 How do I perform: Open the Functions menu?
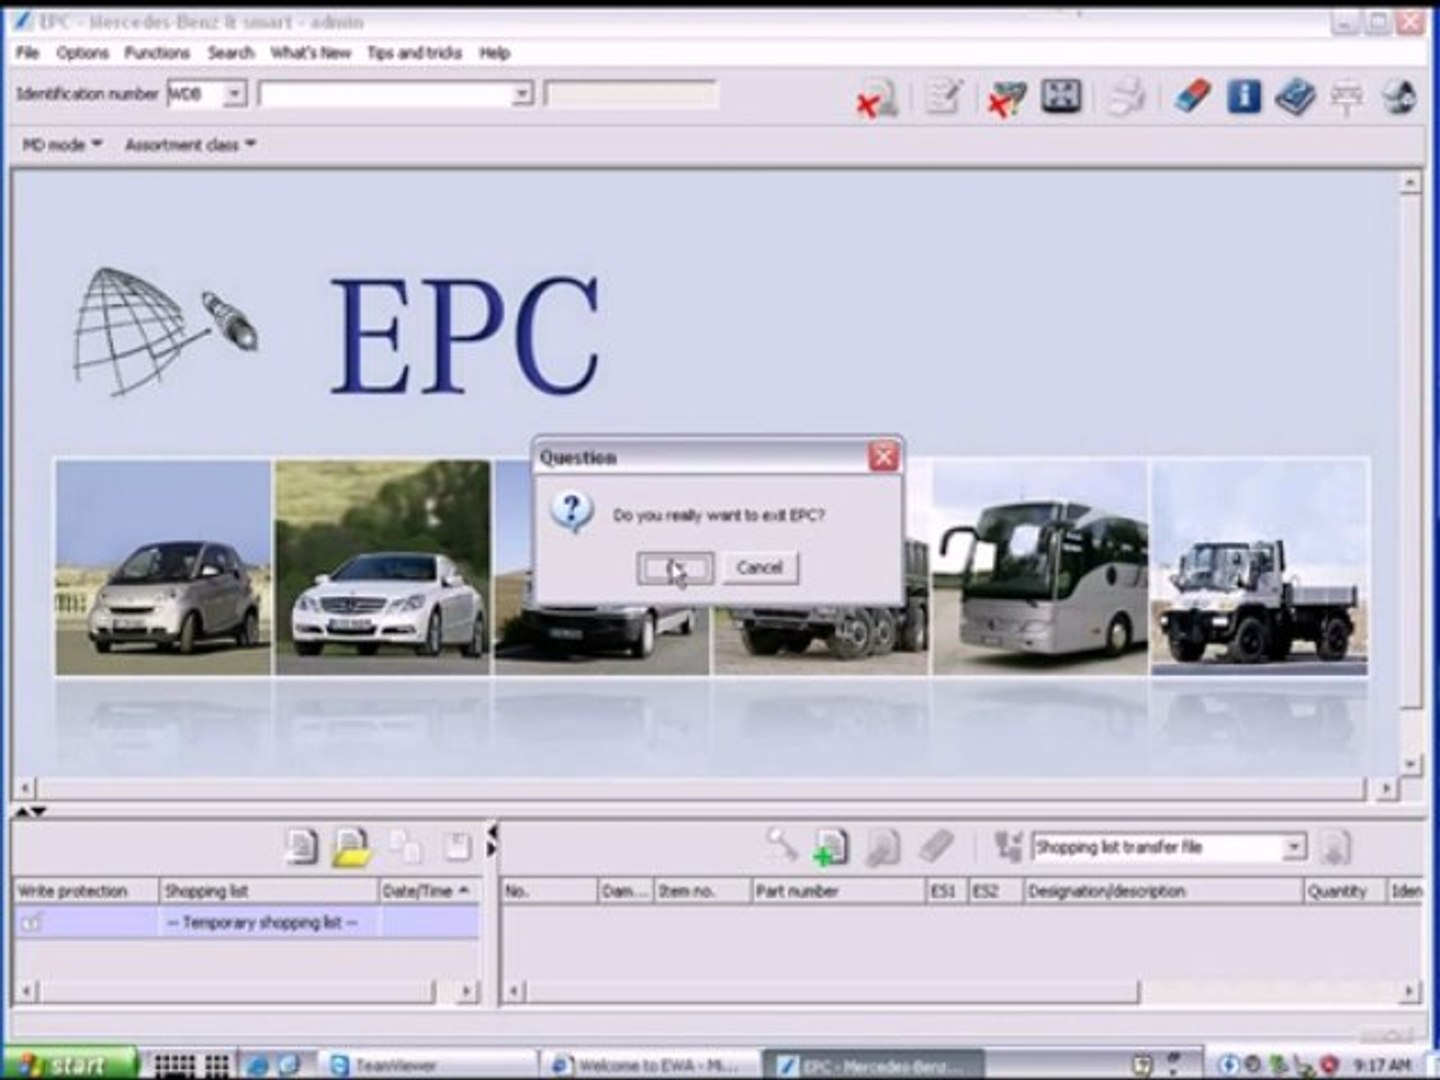156,53
